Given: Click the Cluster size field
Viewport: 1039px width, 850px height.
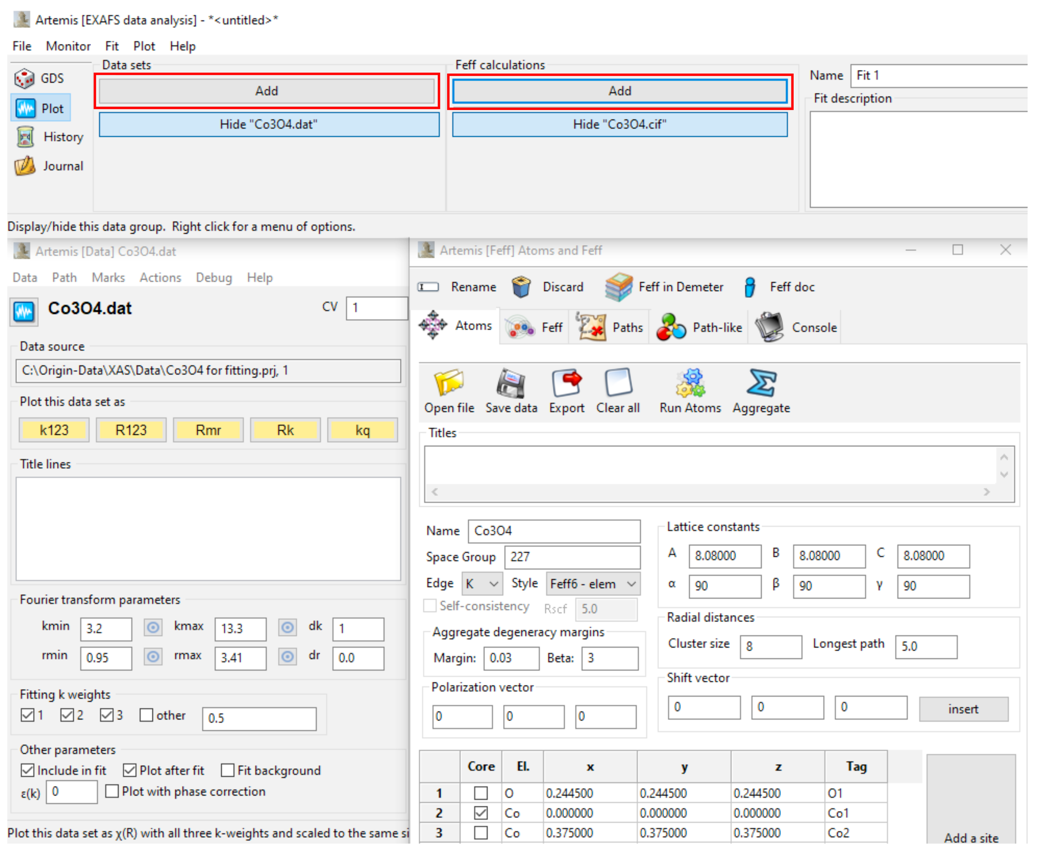Looking at the screenshot, I should pyautogui.click(x=771, y=647).
